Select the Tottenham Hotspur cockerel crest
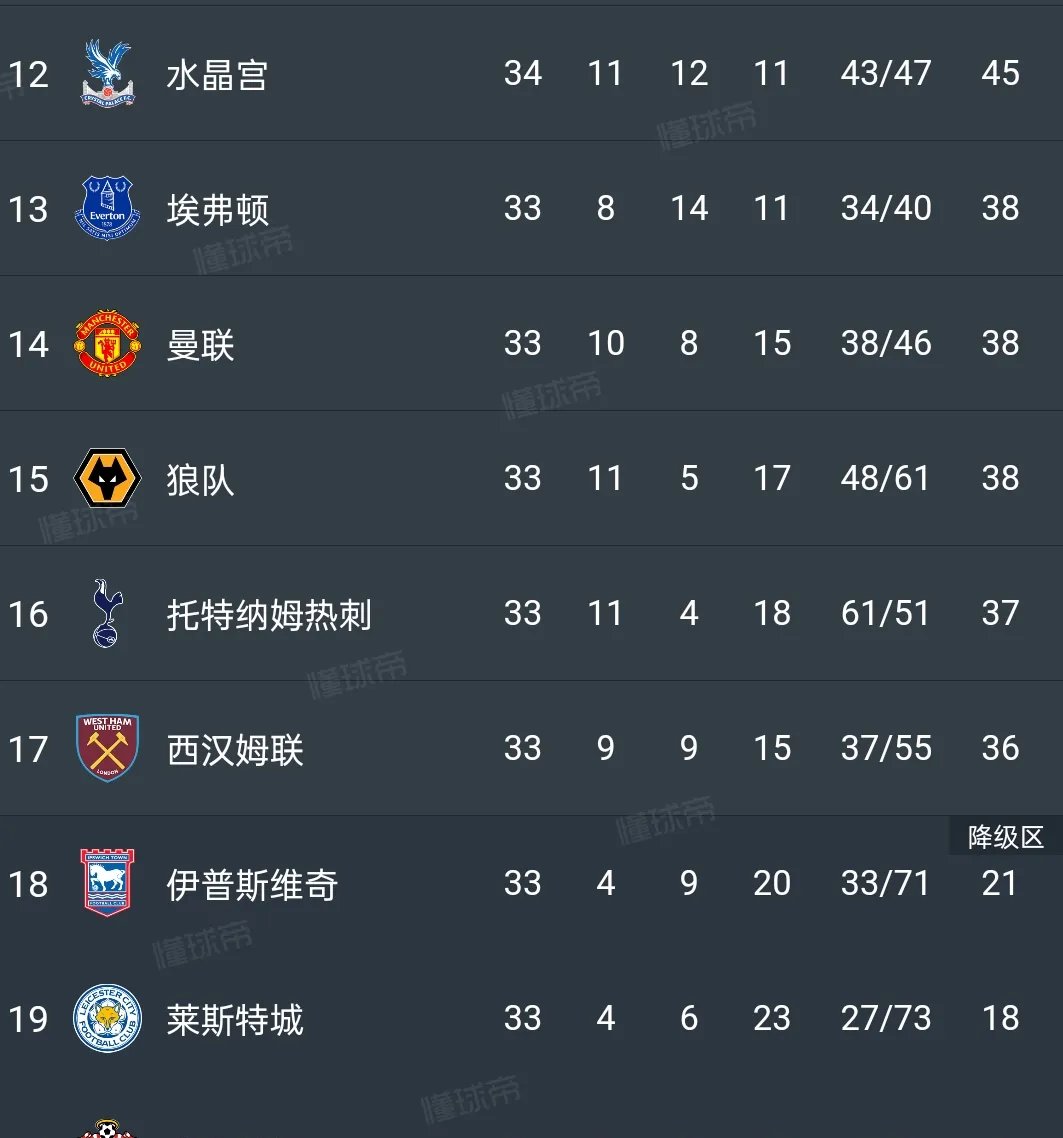 (105, 613)
